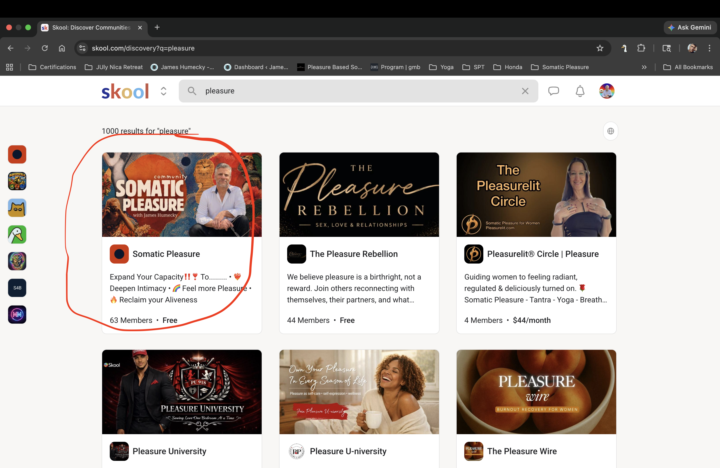The width and height of the screenshot is (720, 468).
Task: Open the apps grid icon in bookmarks bar
Action: pyautogui.click(x=9, y=67)
